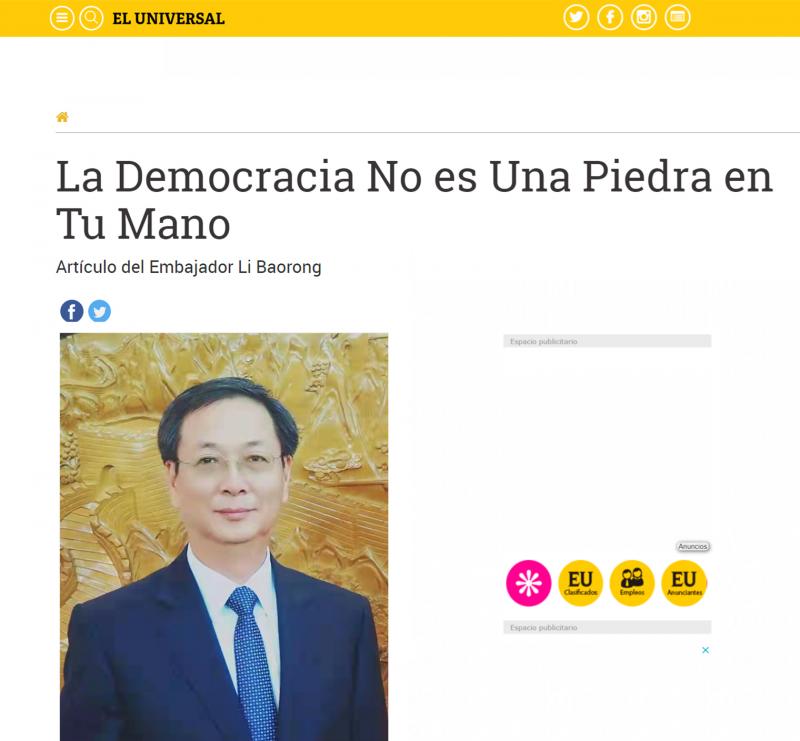Image resolution: width=800 pixels, height=741 pixels.
Task: Close the advertisement with the X
Action: pos(706,650)
